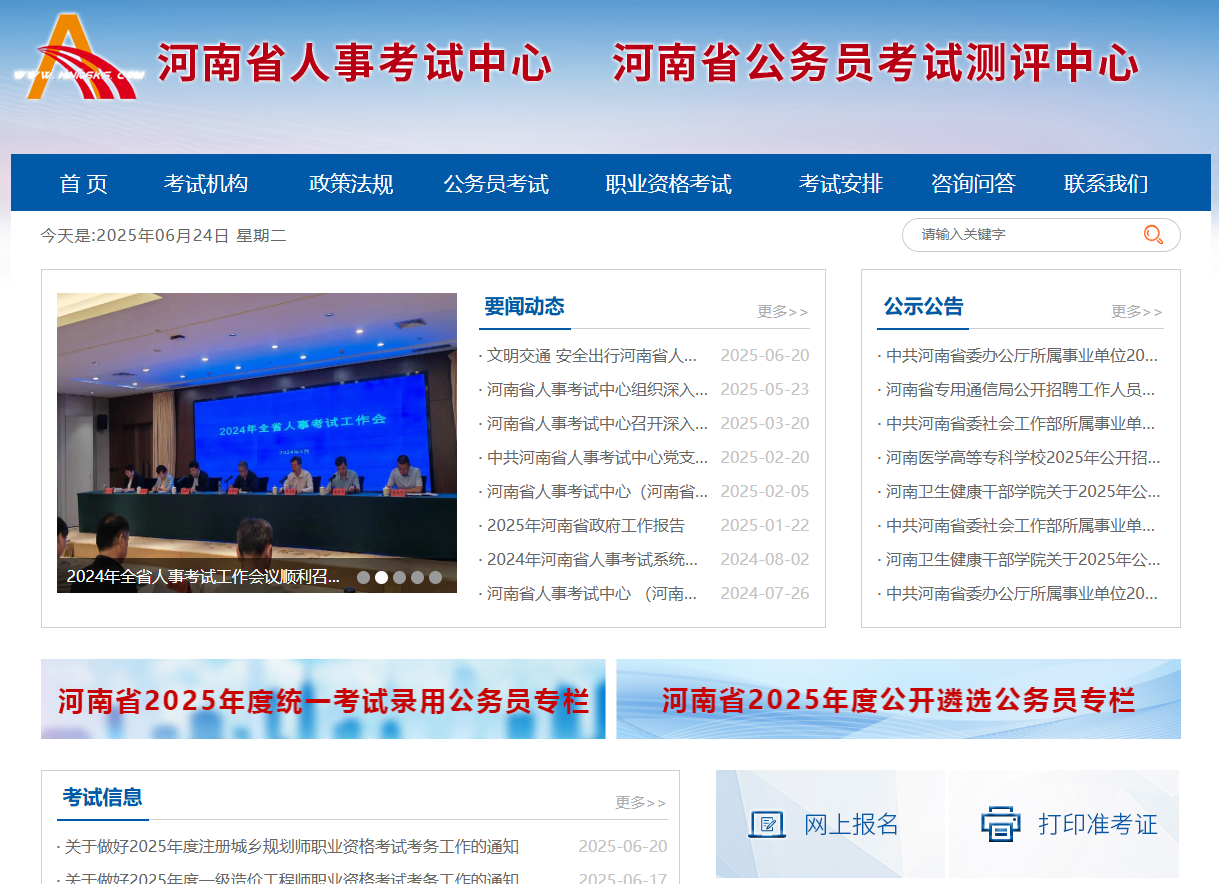The height and width of the screenshot is (884, 1219).
Task: Open the 职业资格考试 navigation menu
Action: pos(668,184)
